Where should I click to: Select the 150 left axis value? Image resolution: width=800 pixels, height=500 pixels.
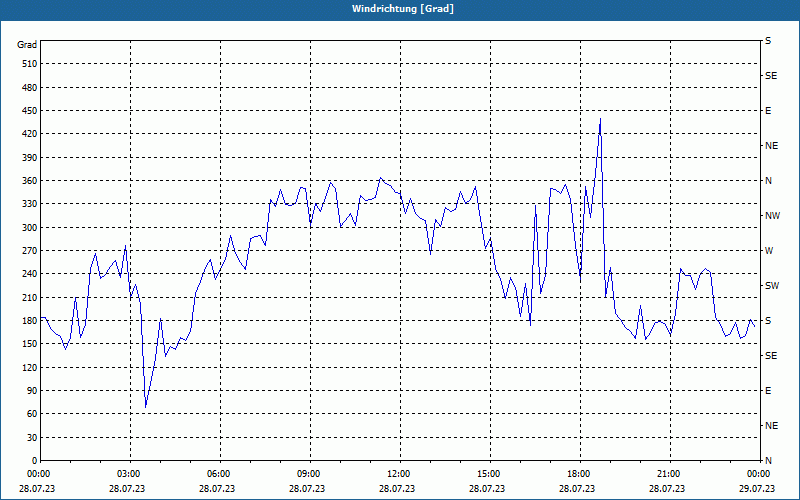click(30, 344)
